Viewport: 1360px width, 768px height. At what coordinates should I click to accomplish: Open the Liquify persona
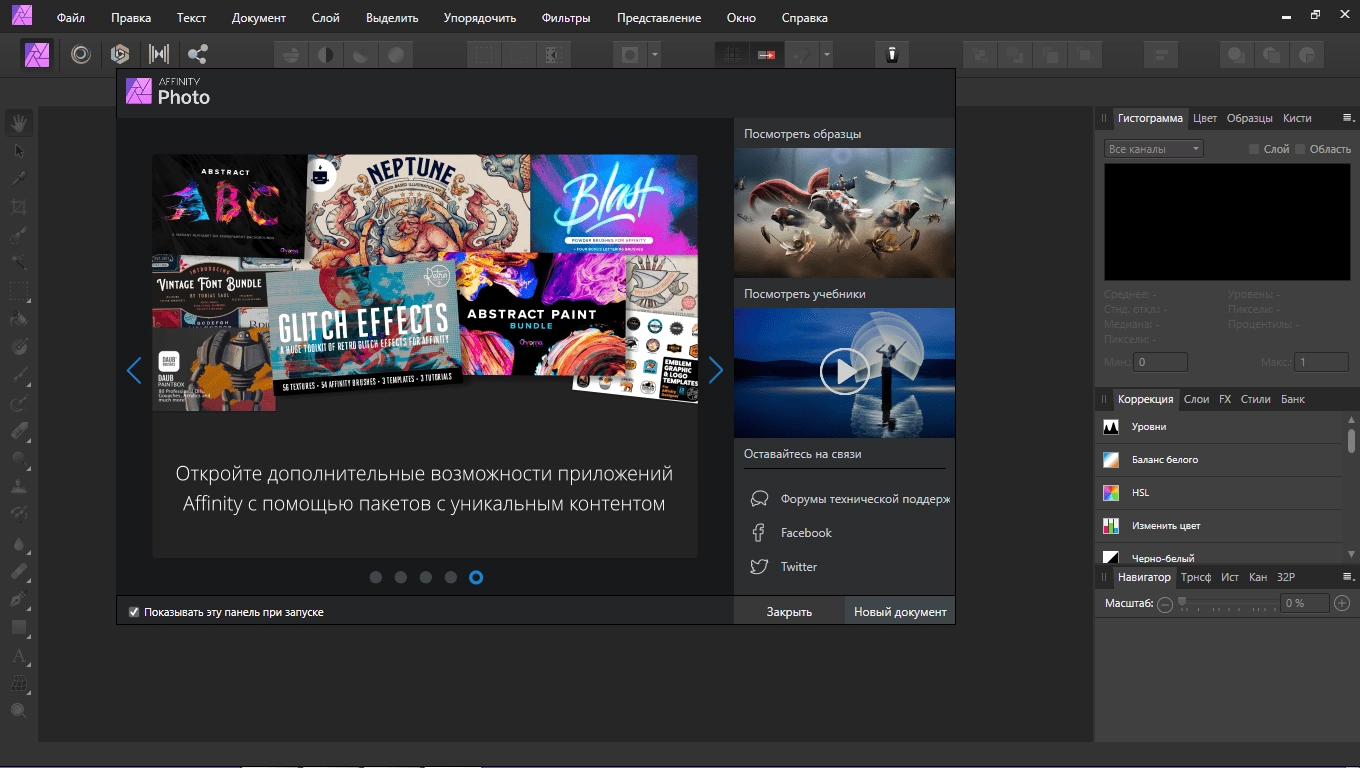point(81,54)
